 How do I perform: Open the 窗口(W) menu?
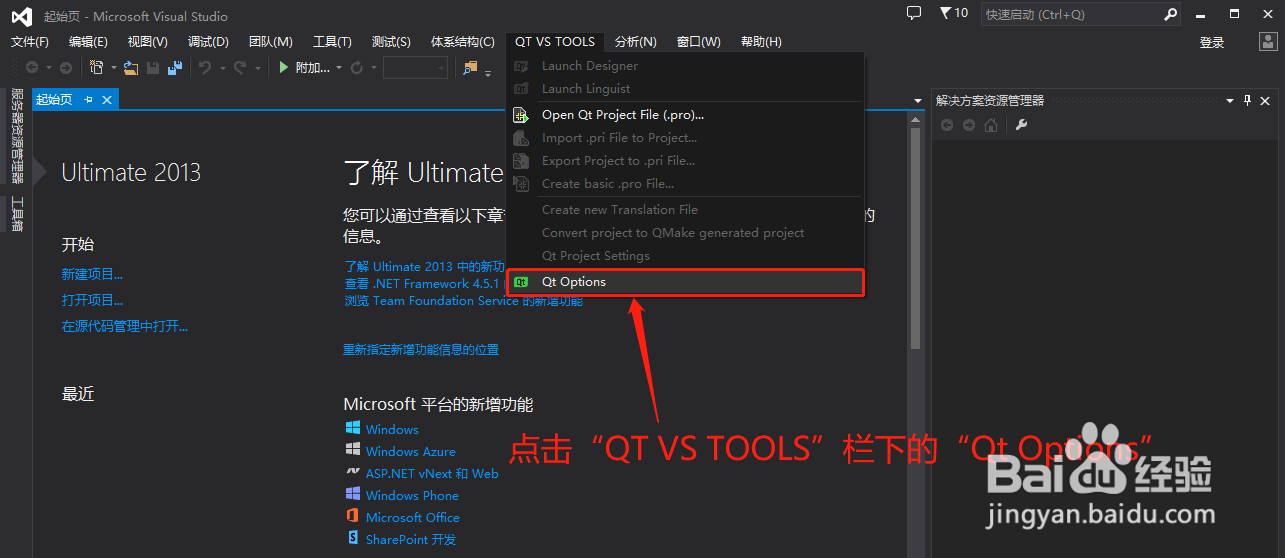tap(698, 42)
